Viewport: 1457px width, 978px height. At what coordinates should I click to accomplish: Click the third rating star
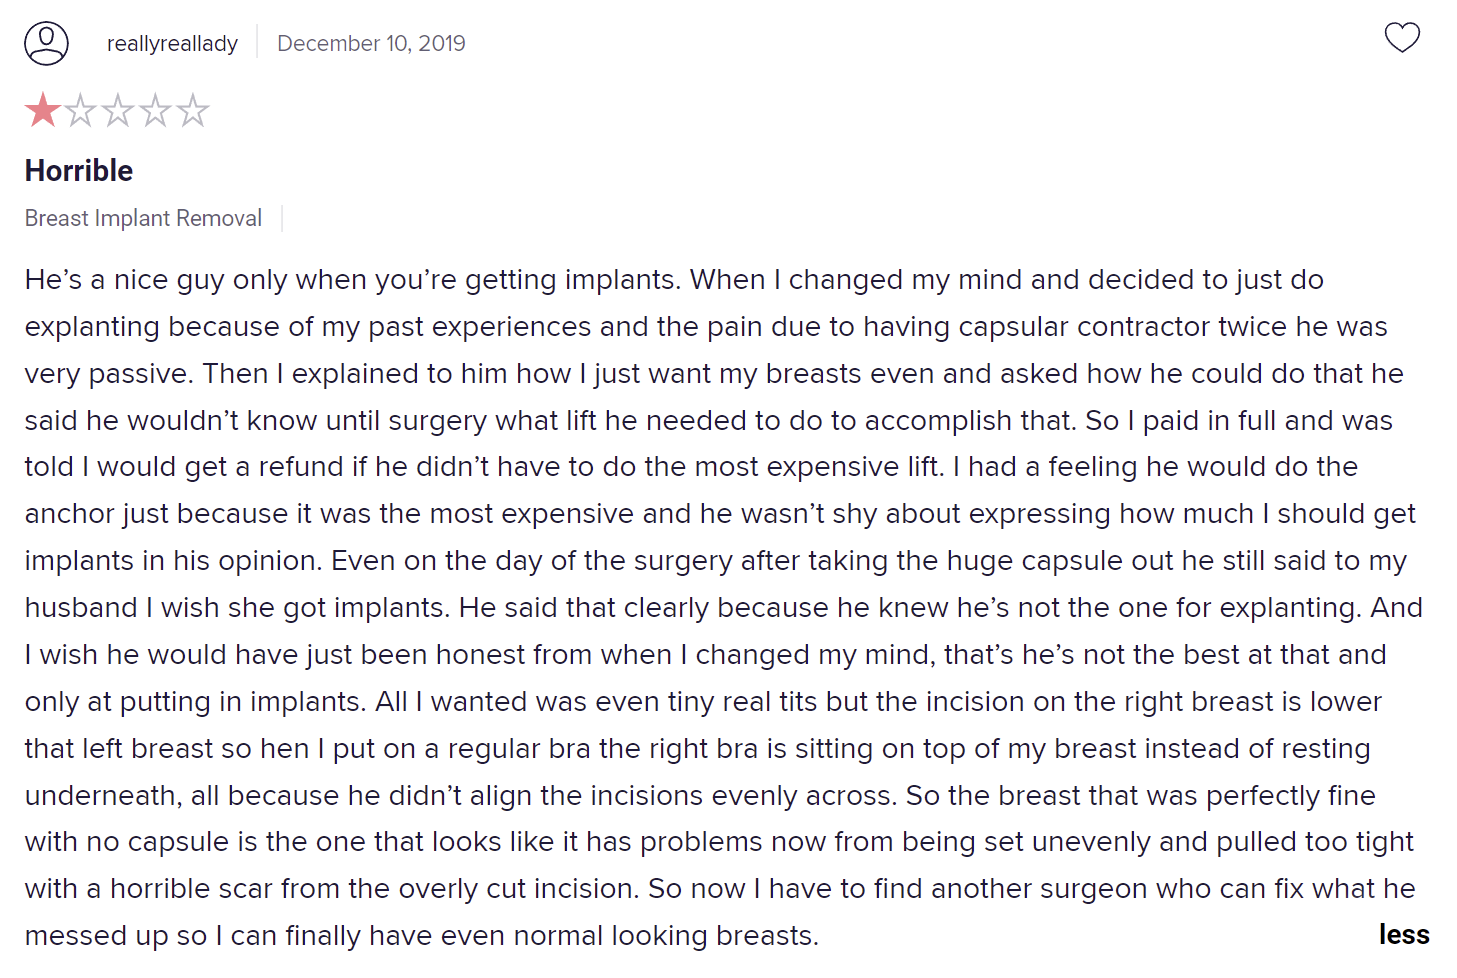(118, 110)
